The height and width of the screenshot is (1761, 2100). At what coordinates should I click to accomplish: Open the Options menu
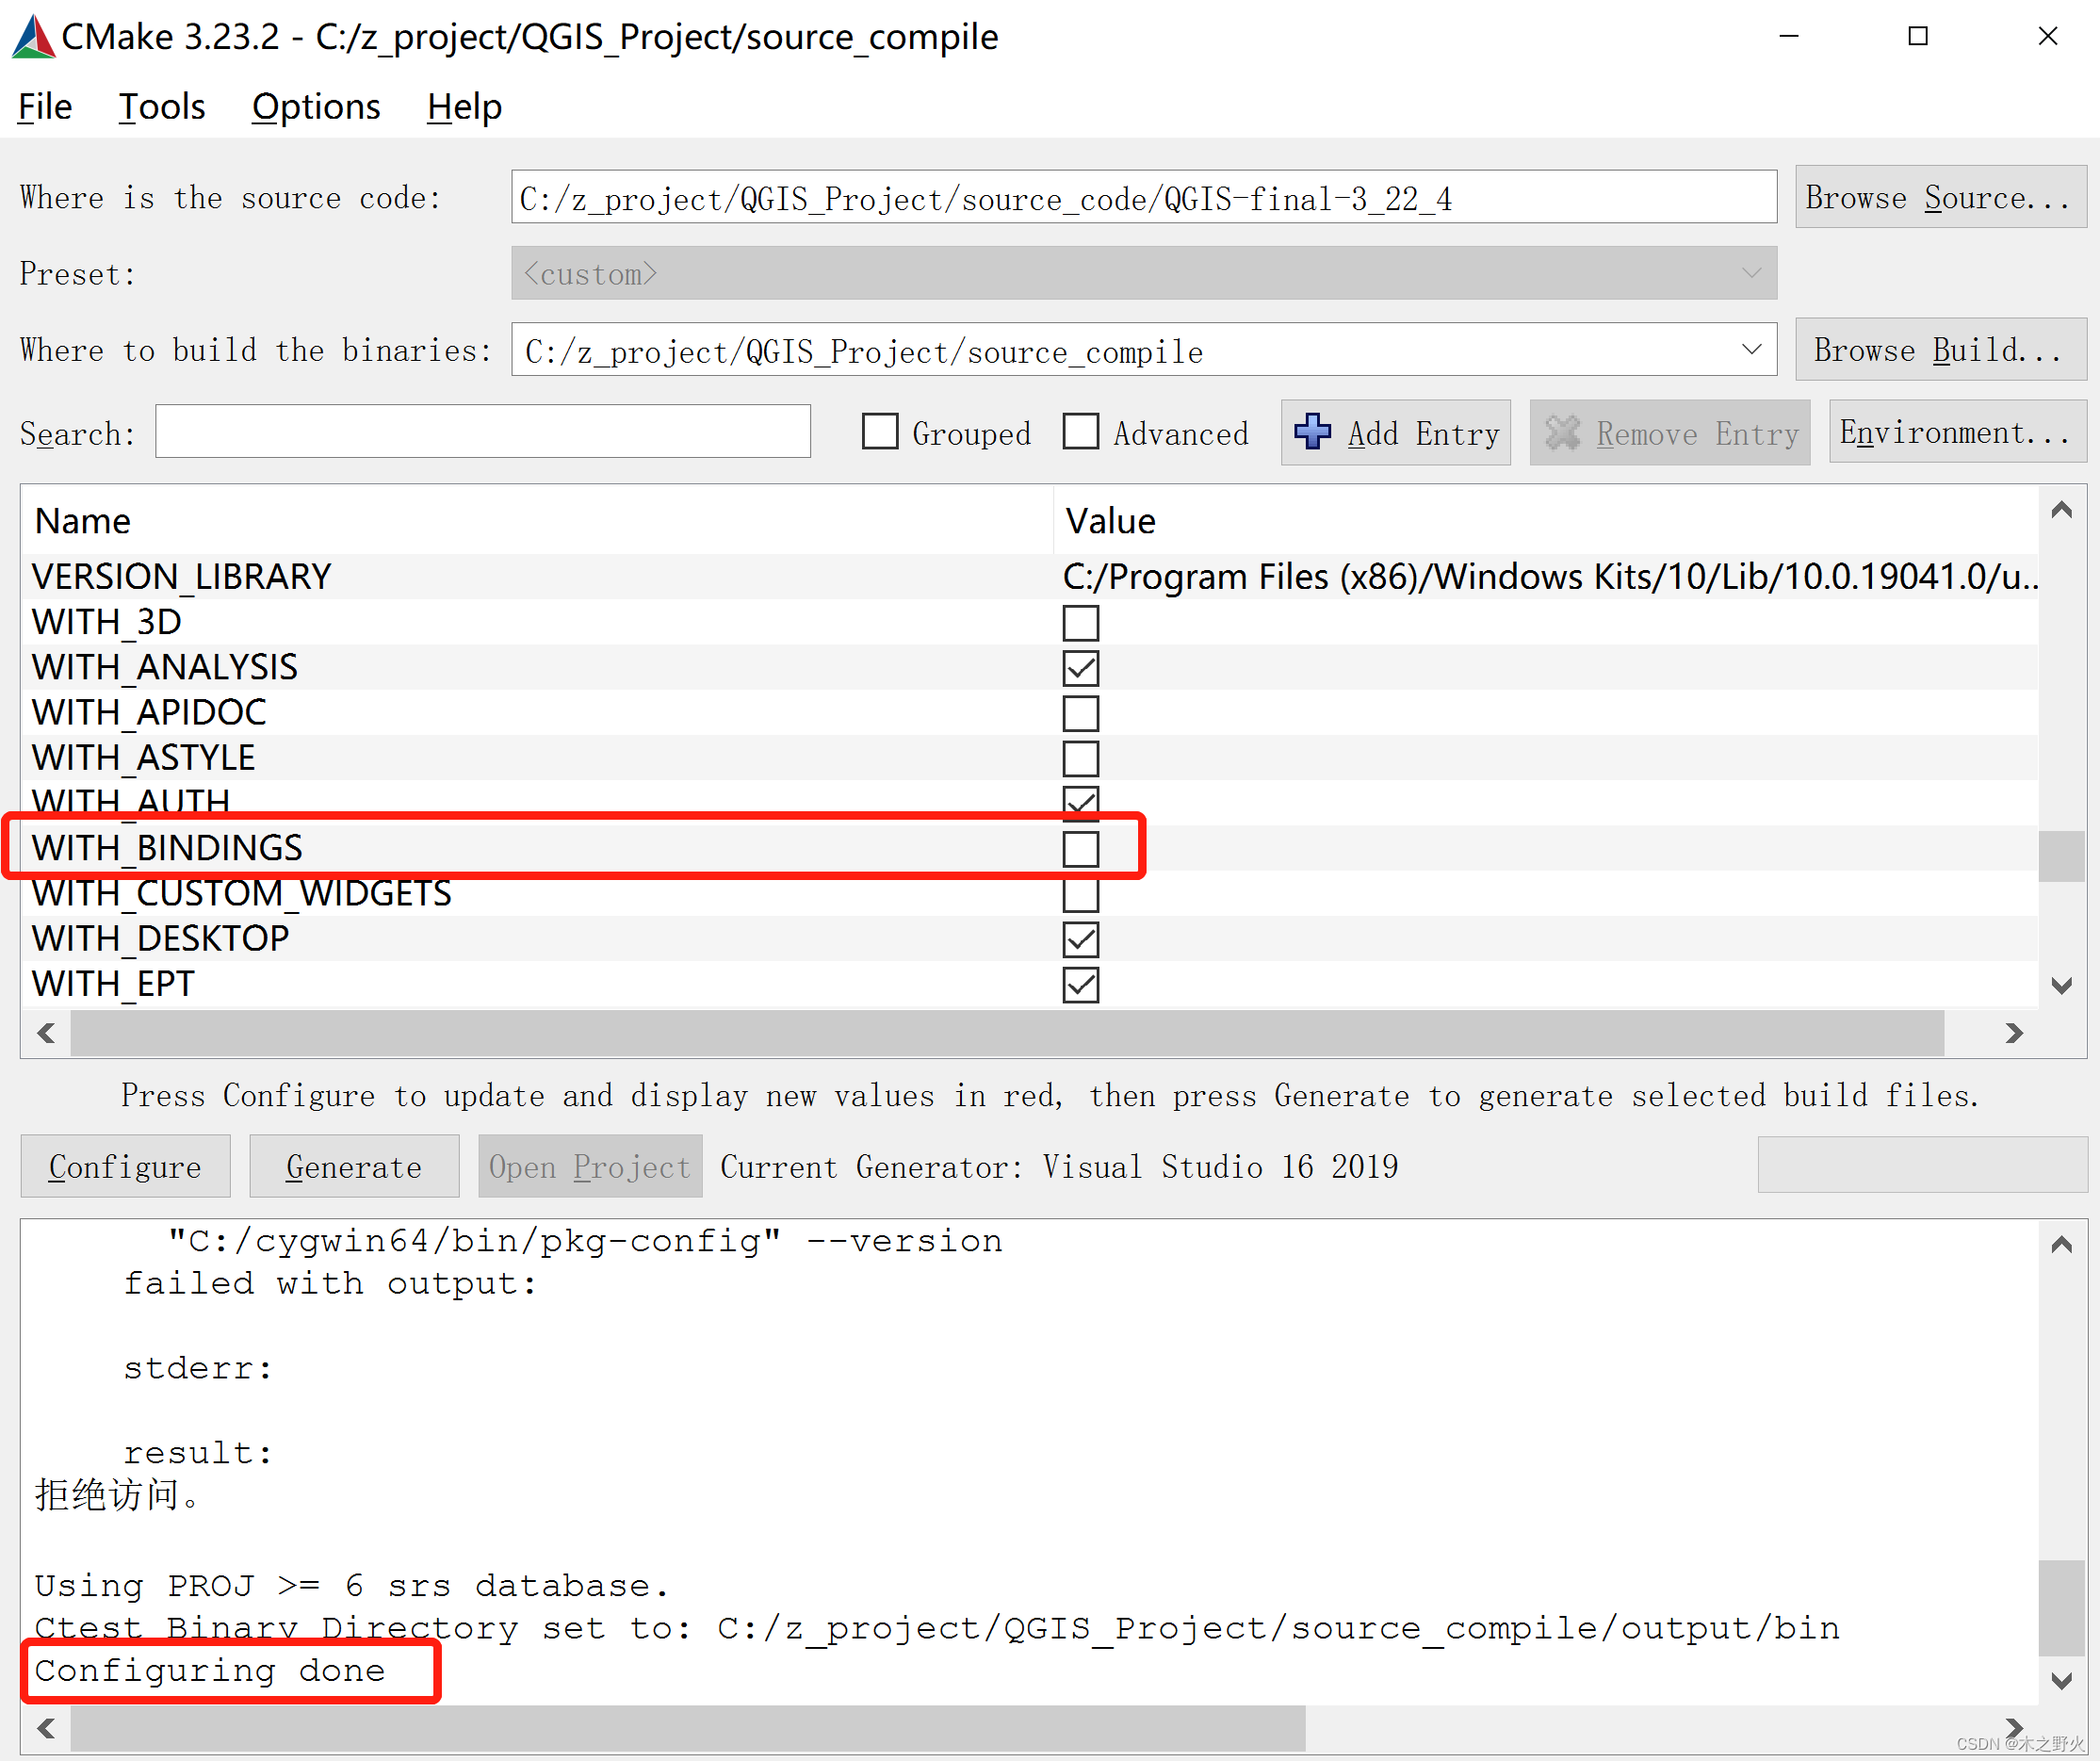tap(316, 106)
